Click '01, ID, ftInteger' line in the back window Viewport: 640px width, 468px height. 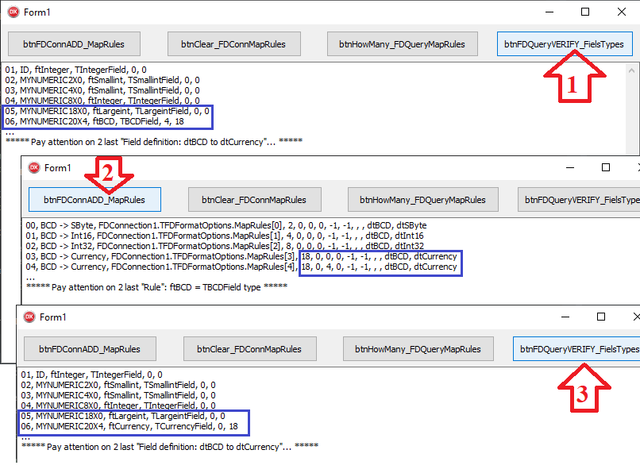(x=76, y=70)
